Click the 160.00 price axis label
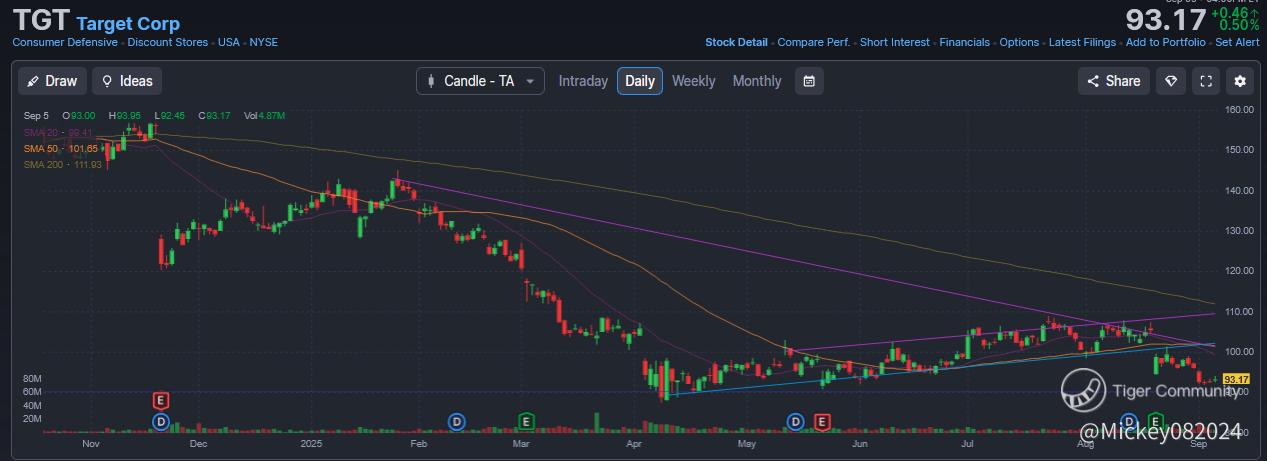1267x461 pixels. (x=1240, y=109)
